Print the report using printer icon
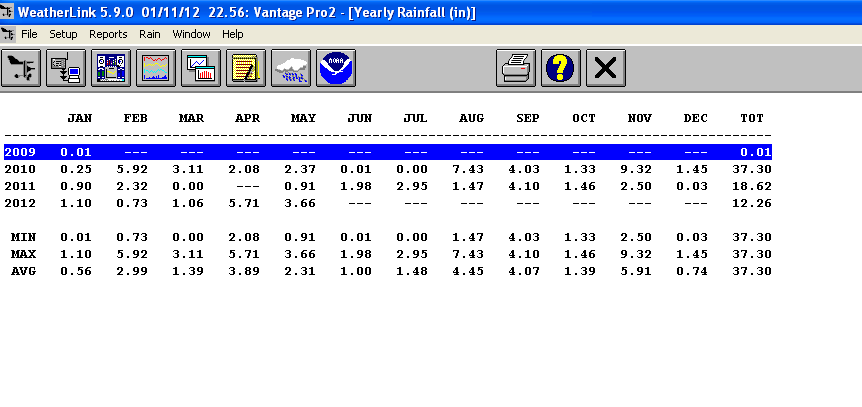Image resolution: width=862 pixels, height=407 pixels. 516,68
